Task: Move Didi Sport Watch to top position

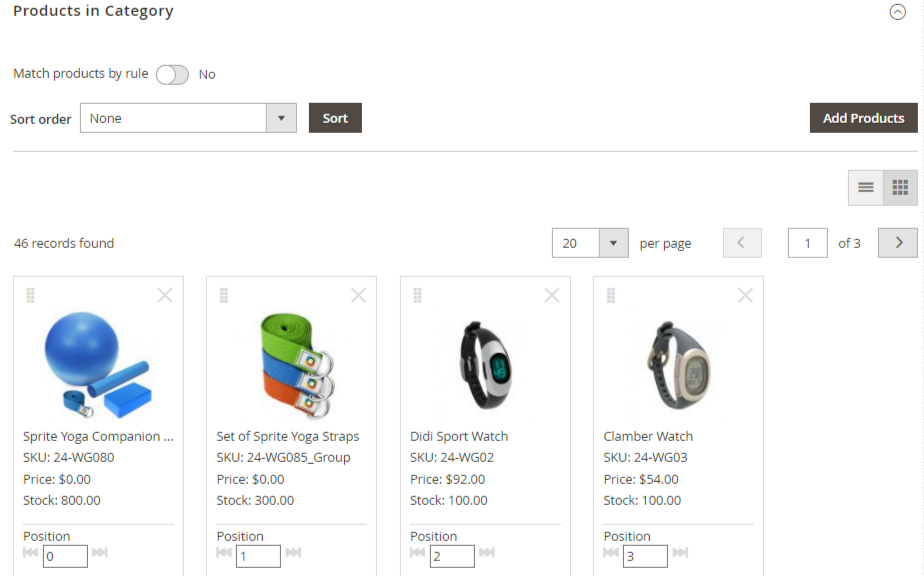Action: click(x=417, y=552)
